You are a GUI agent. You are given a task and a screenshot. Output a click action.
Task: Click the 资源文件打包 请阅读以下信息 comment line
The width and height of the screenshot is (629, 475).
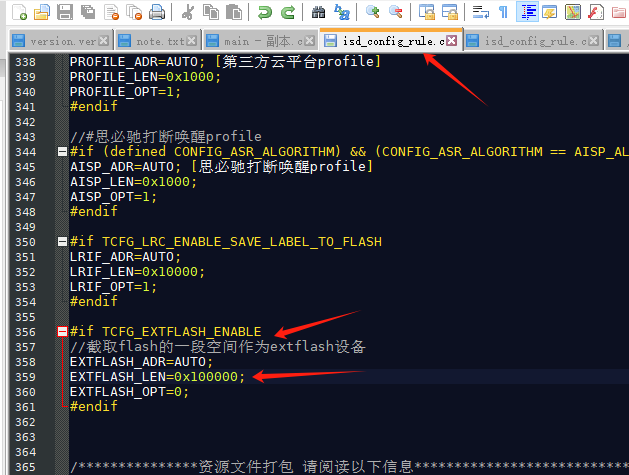click(349, 467)
